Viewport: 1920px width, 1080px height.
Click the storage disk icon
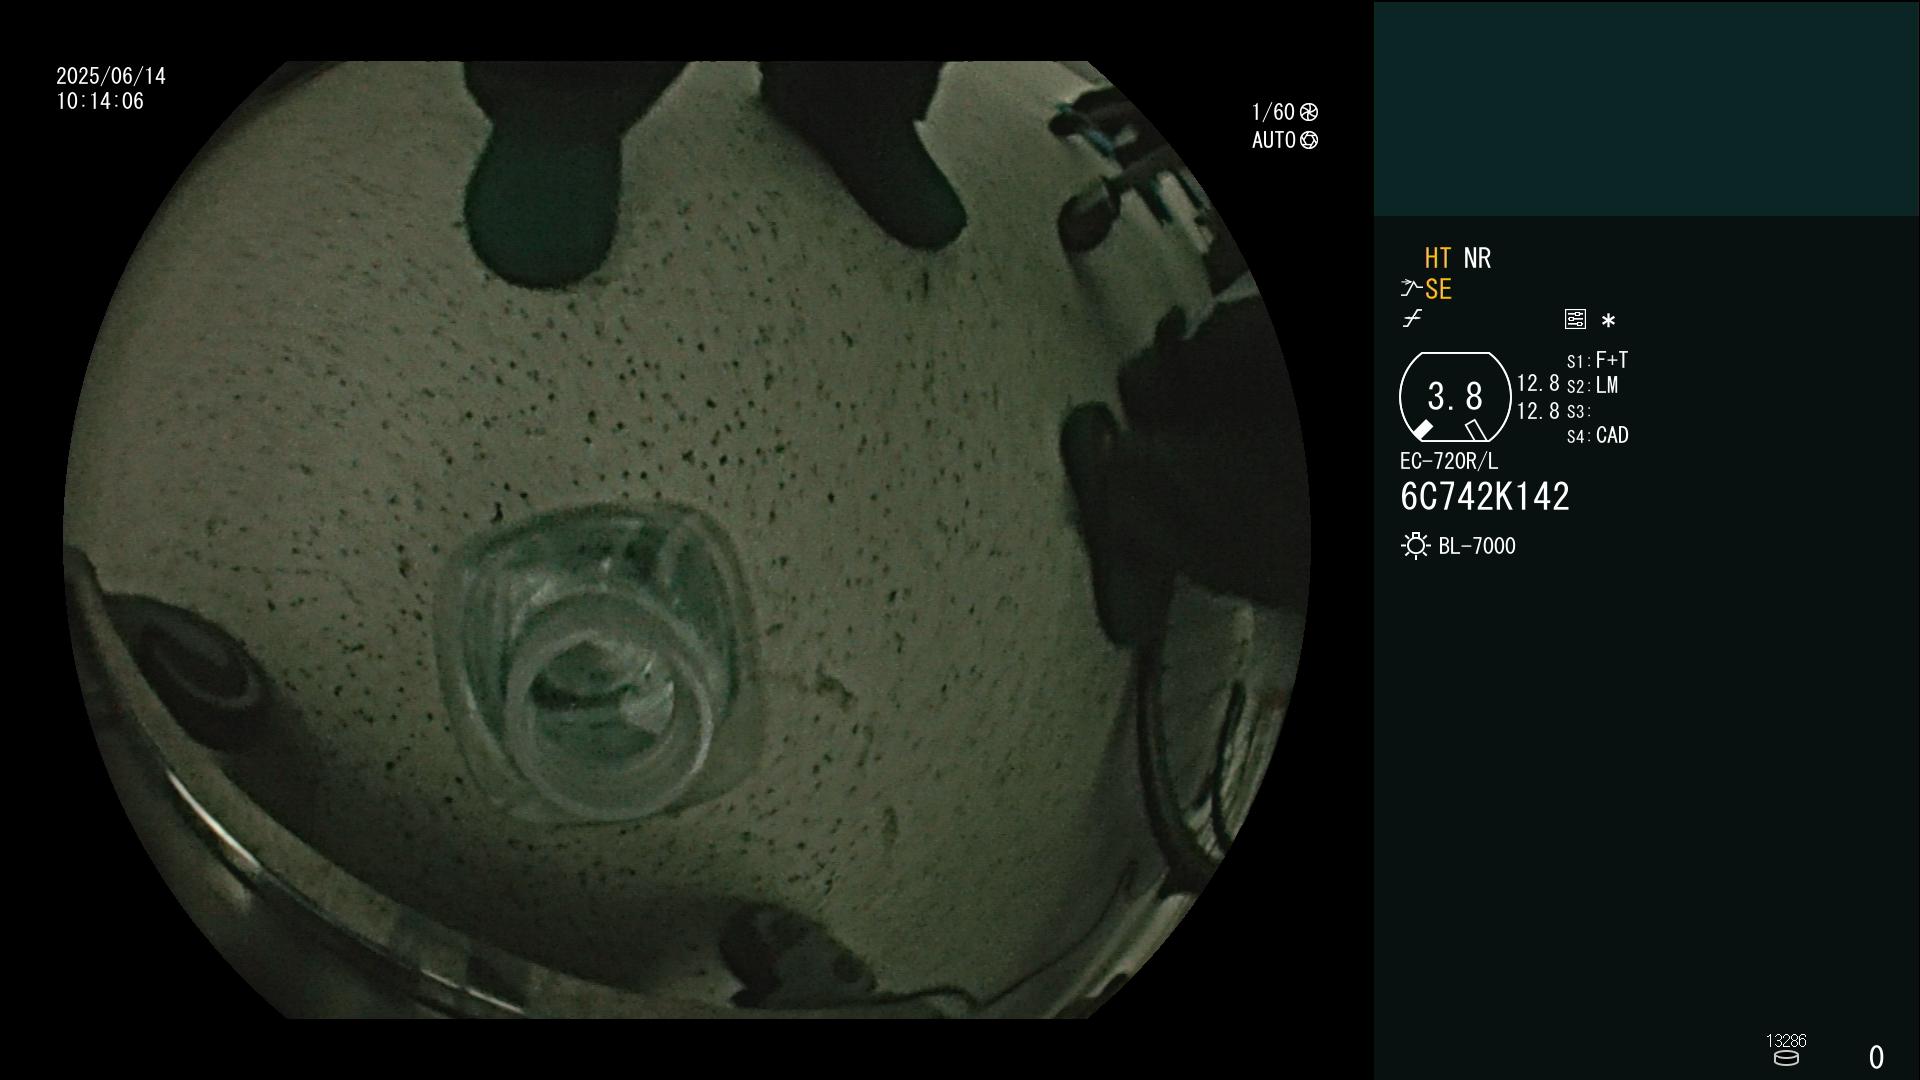[1786, 1058]
